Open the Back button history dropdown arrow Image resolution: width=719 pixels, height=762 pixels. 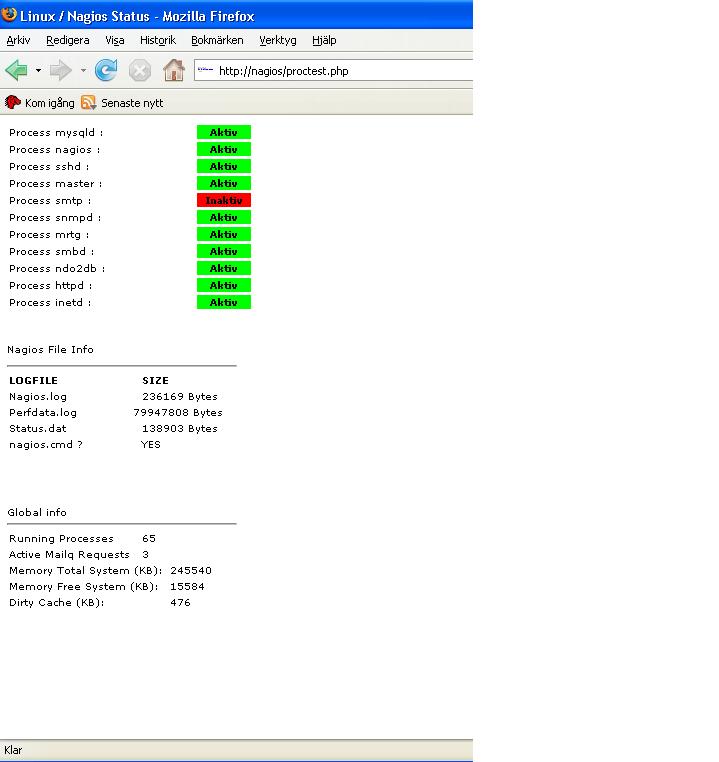(x=38, y=71)
